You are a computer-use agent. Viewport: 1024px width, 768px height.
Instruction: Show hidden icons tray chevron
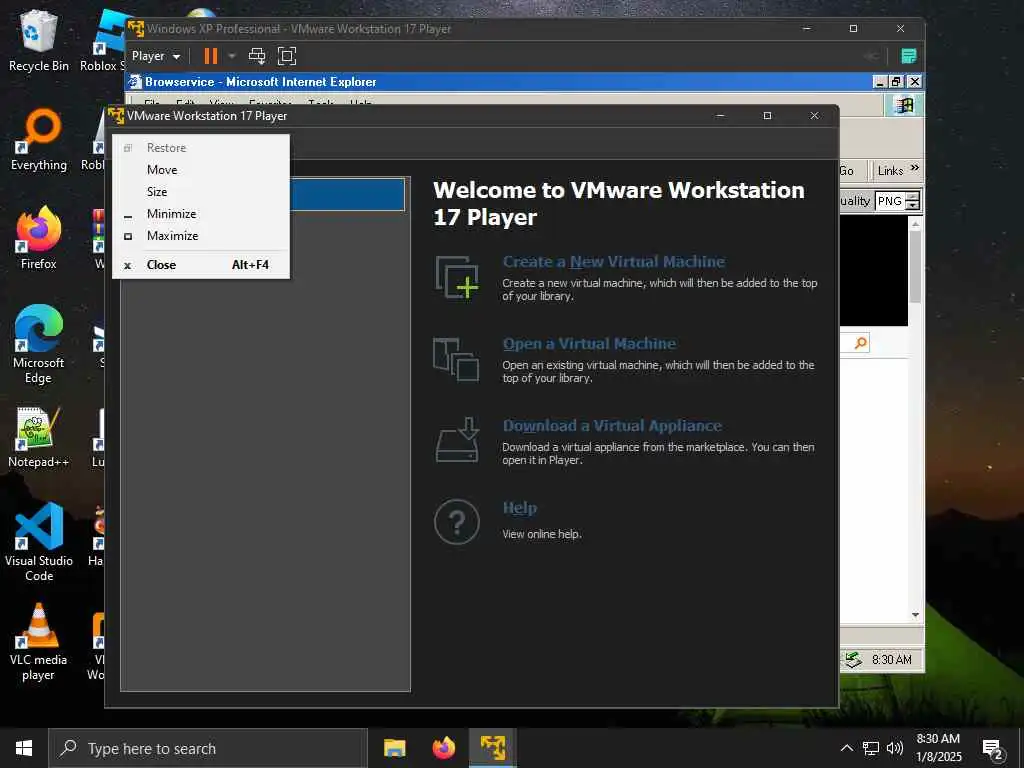click(846, 748)
